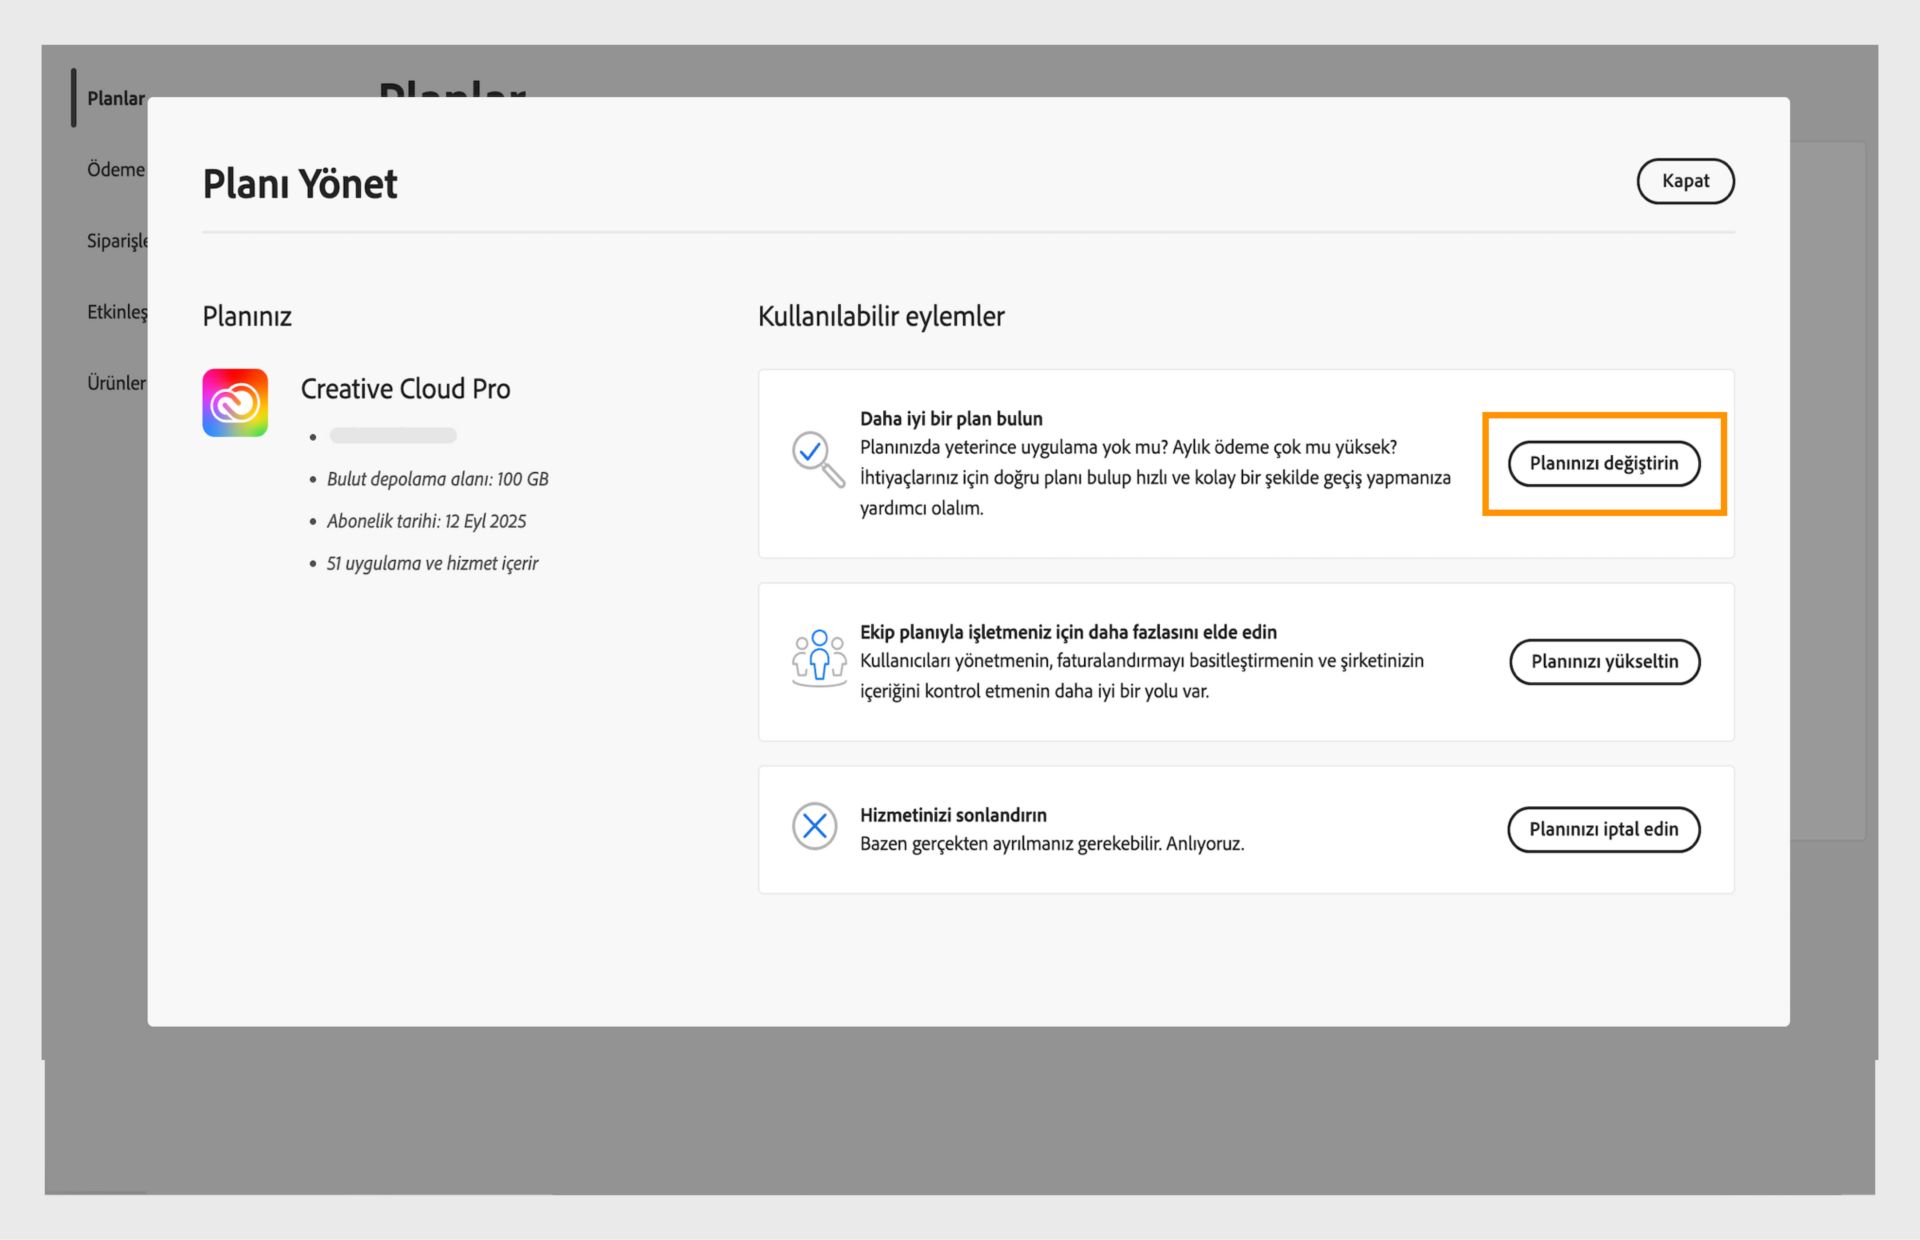Viewport: 1920px width, 1240px height.
Task: Open Ürünler sidebar item
Action: pos(116,382)
